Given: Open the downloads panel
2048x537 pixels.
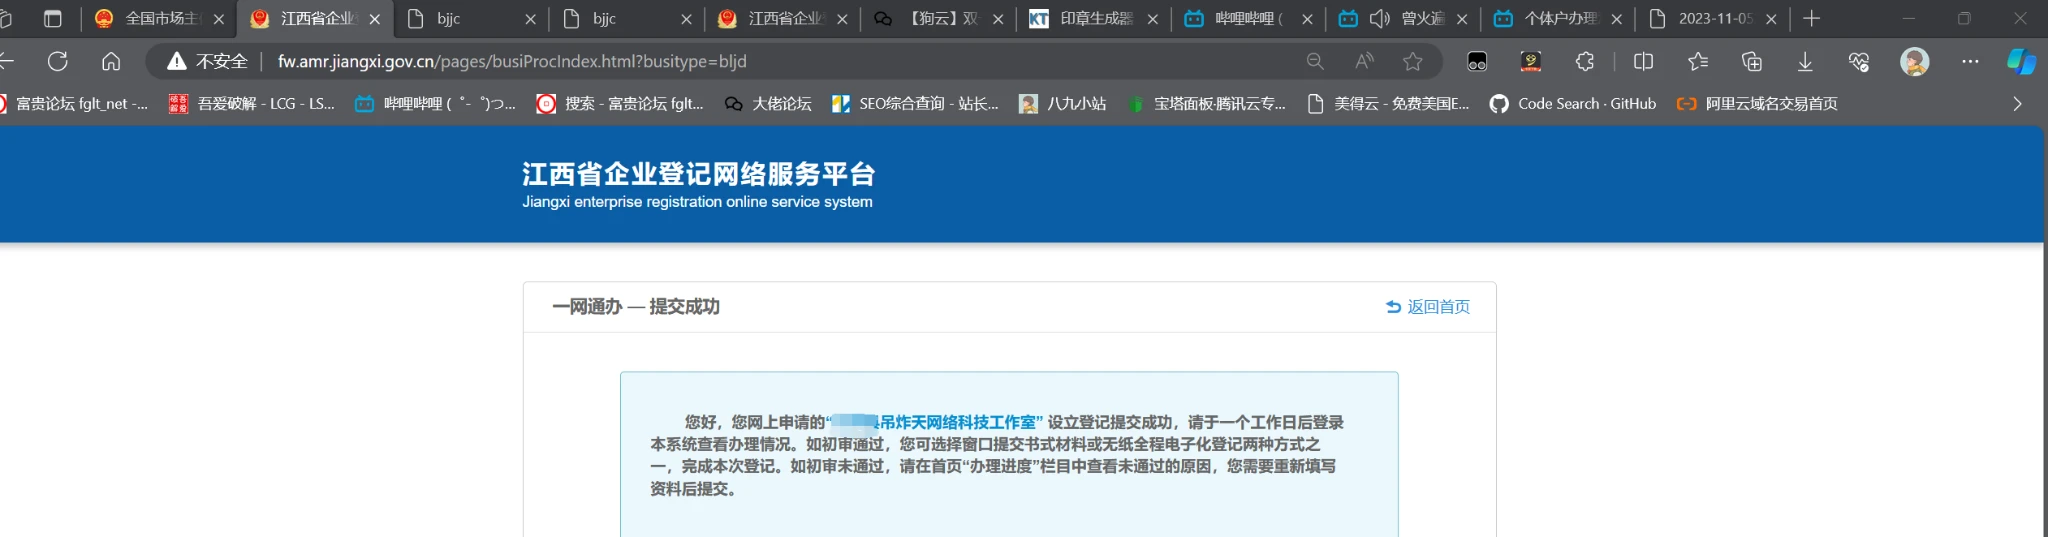Looking at the screenshot, I should tap(1805, 61).
